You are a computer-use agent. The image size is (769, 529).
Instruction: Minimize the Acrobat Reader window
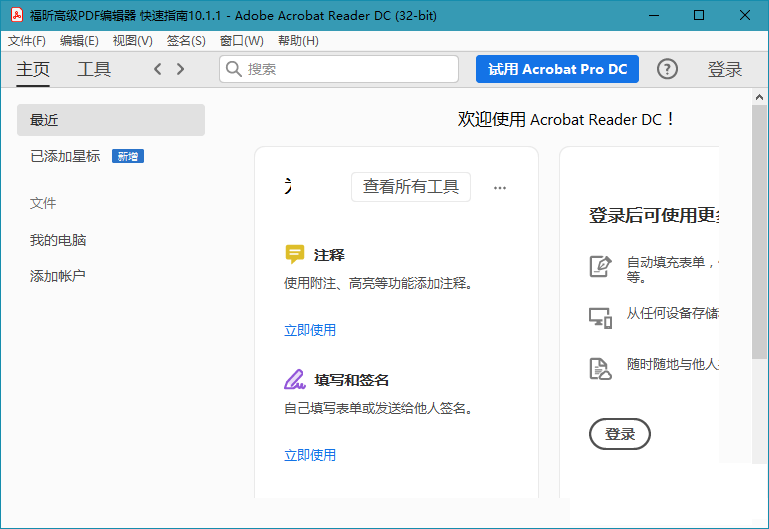(654, 15)
